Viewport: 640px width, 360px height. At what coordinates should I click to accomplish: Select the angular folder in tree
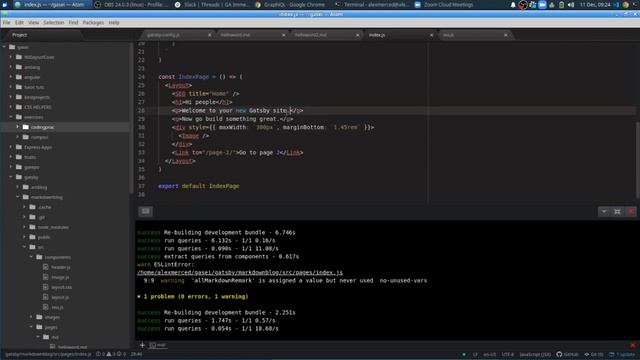tap(32, 77)
